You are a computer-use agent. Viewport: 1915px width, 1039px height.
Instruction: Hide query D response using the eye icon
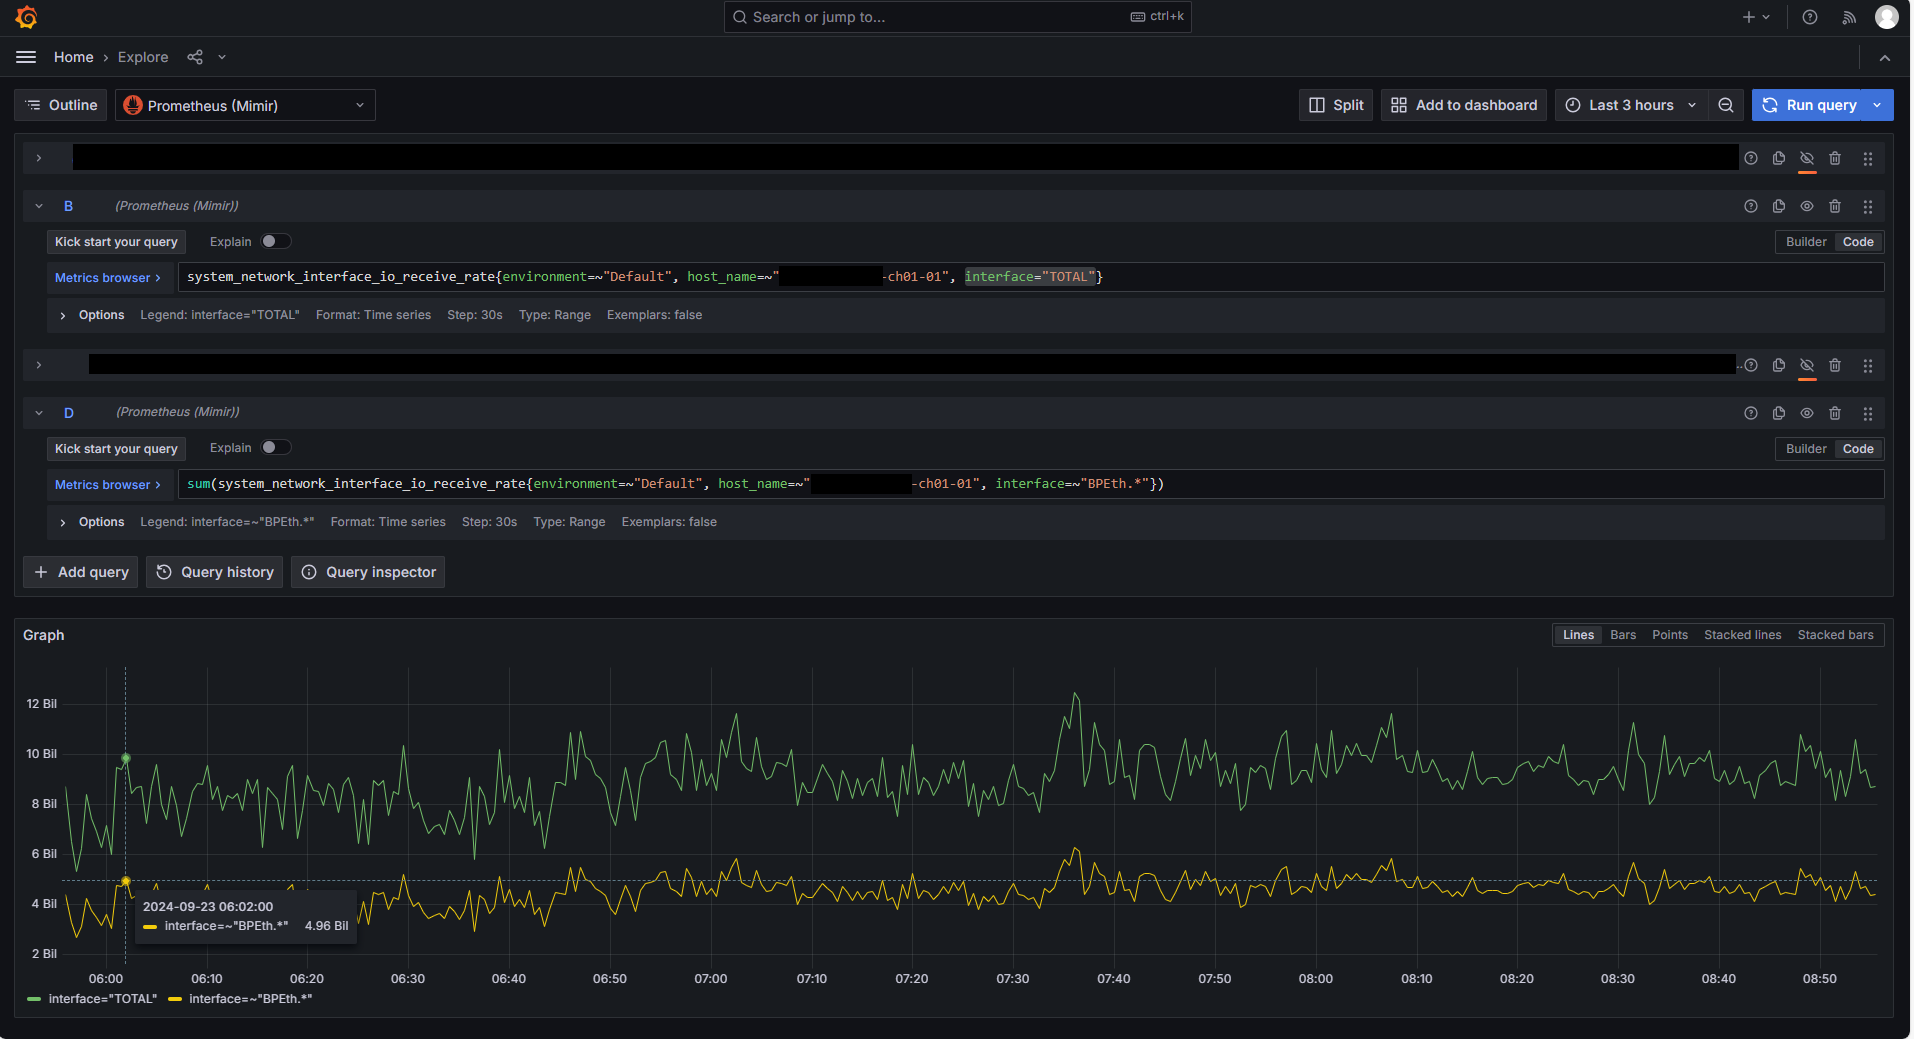pyautogui.click(x=1807, y=412)
